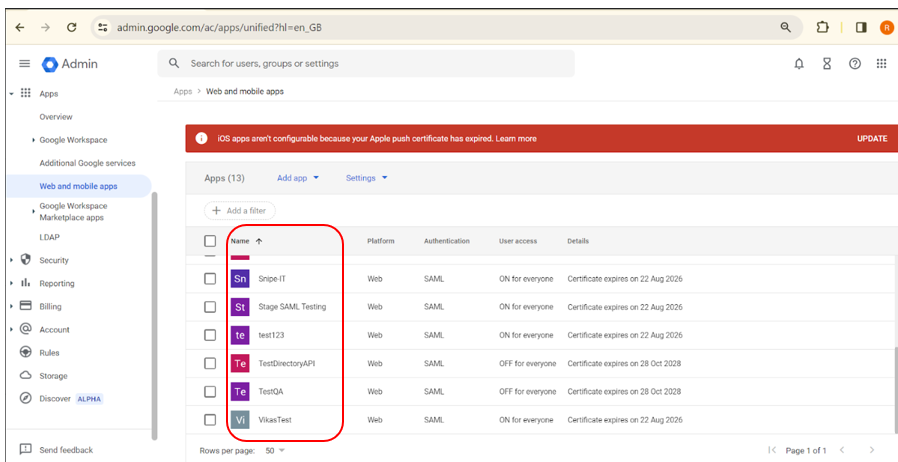The image size is (898, 462).
Task: Click the Rules steering wheel icon
Action: pos(25,352)
